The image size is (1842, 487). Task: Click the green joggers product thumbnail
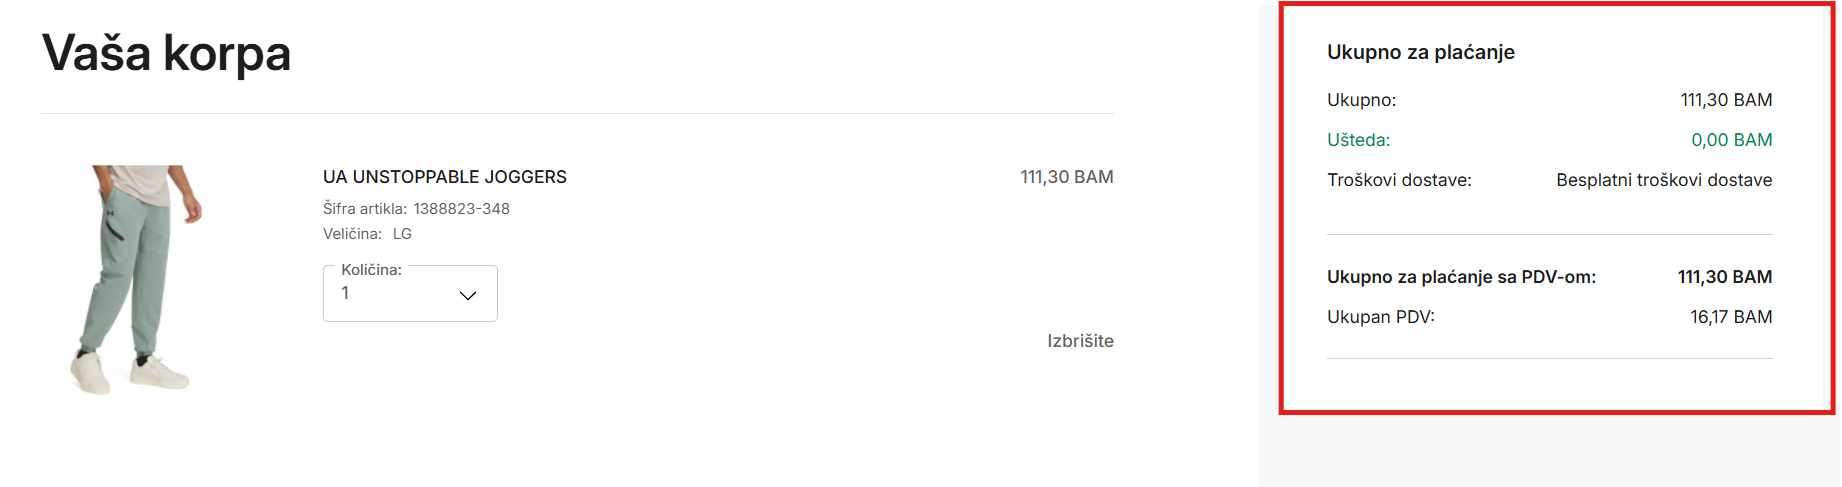136,278
